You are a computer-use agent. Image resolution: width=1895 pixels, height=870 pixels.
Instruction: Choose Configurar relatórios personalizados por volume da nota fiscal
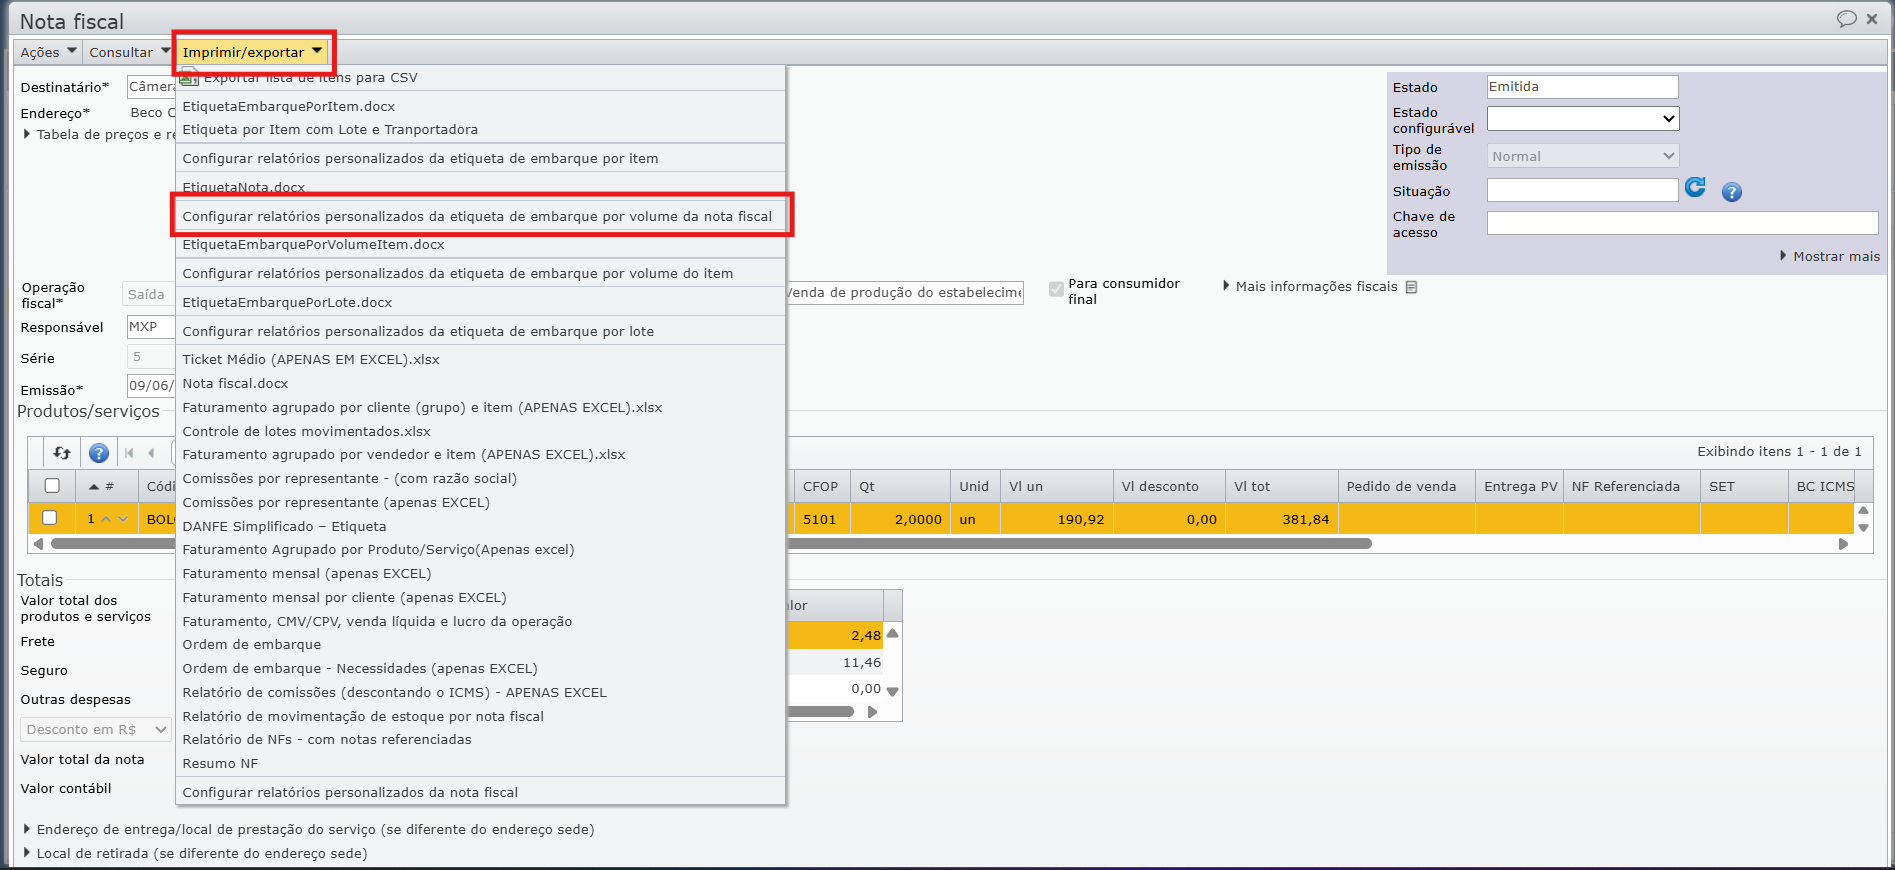[x=481, y=216]
